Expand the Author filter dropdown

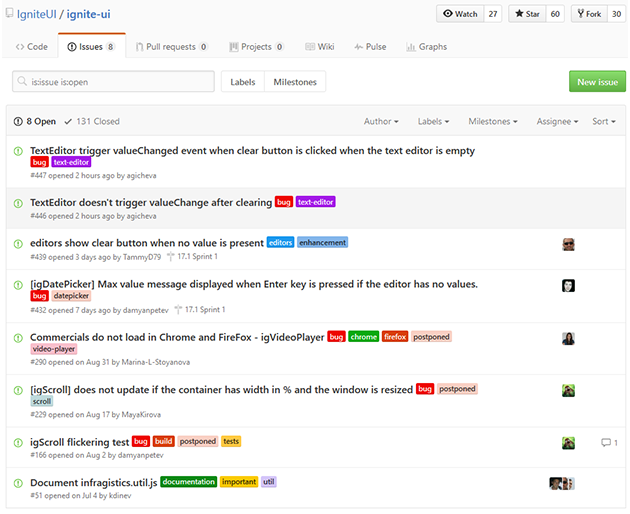coord(380,121)
